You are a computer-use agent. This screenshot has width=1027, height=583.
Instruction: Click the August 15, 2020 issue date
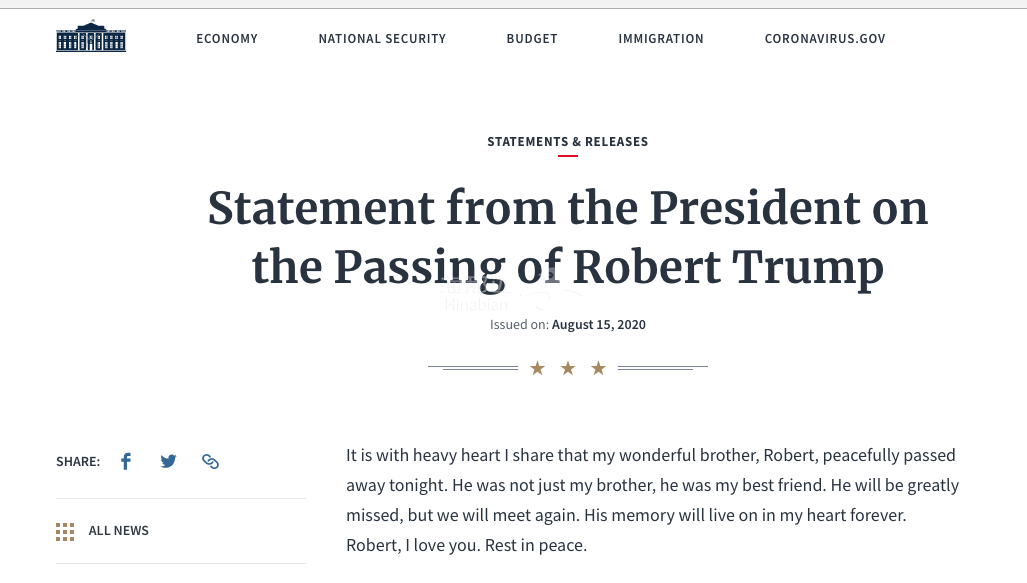click(x=599, y=325)
